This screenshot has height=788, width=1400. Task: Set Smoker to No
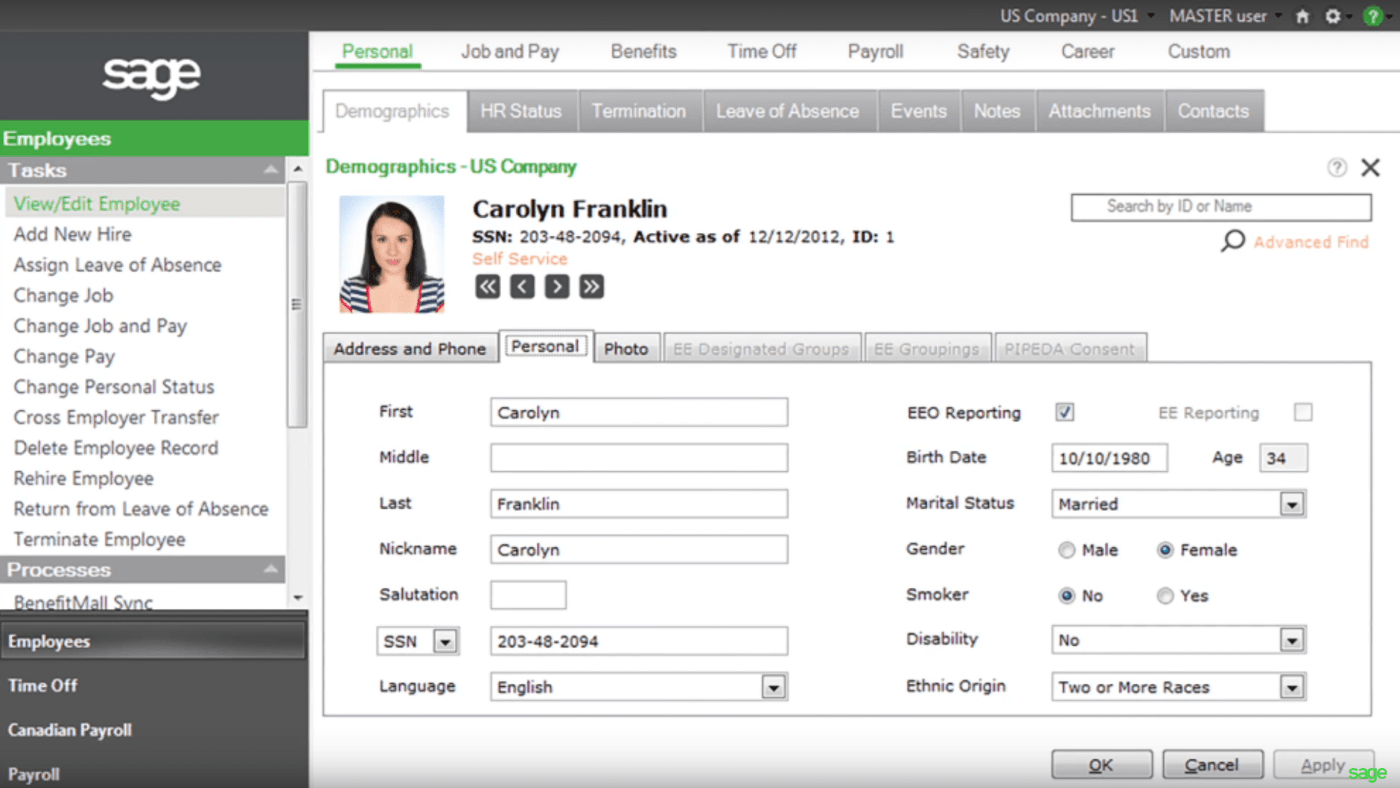coord(1067,596)
